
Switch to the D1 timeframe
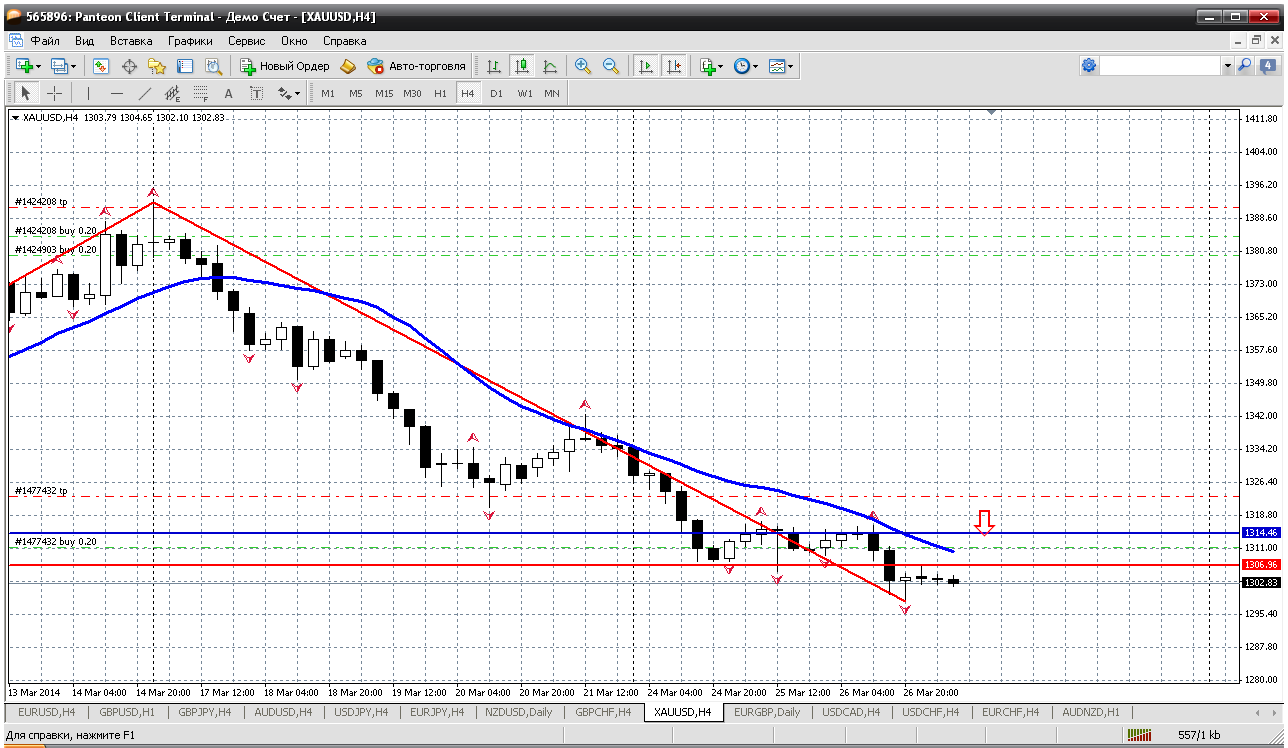coord(496,93)
